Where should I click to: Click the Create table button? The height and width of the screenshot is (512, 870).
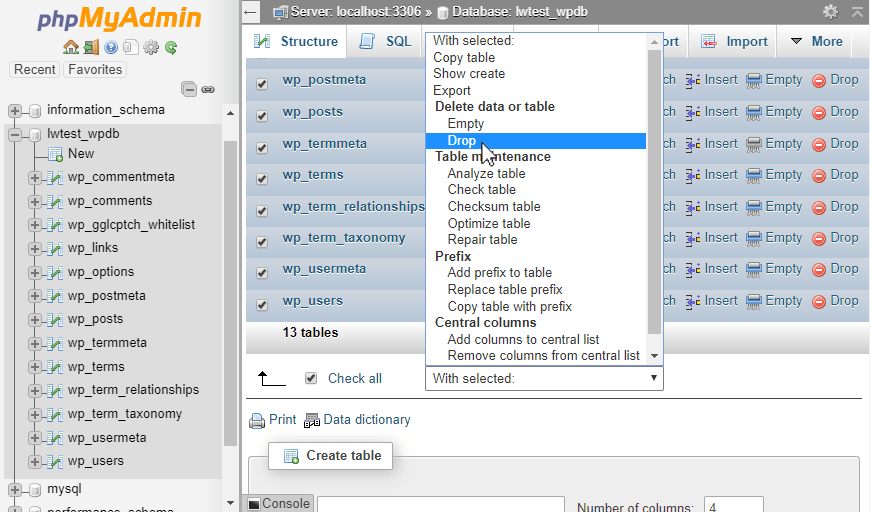tap(331, 456)
